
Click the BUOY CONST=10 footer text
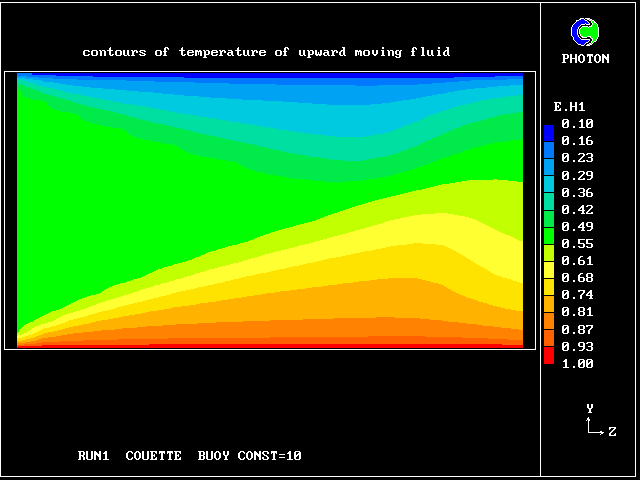[249, 456]
